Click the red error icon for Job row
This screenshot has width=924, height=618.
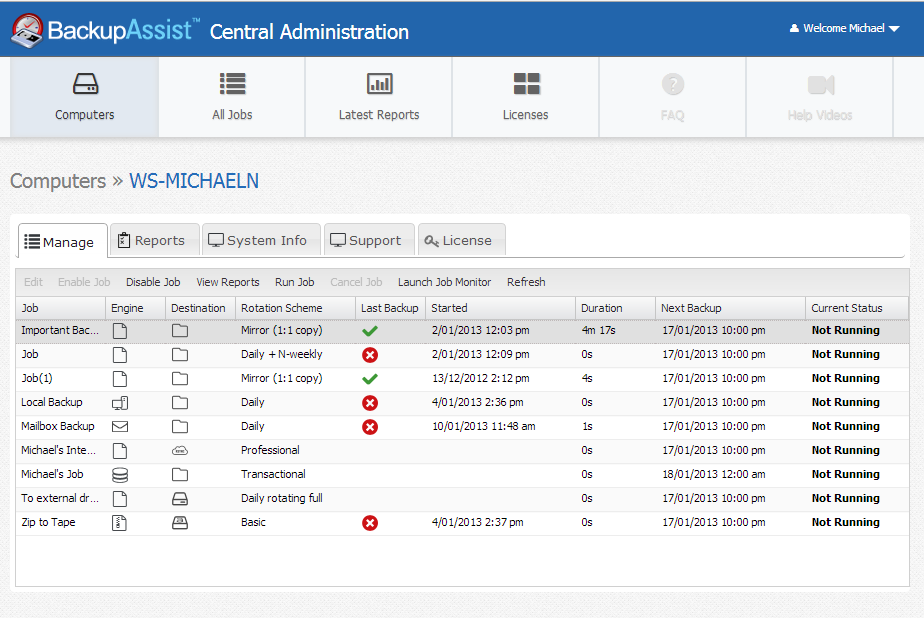[370, 355]
